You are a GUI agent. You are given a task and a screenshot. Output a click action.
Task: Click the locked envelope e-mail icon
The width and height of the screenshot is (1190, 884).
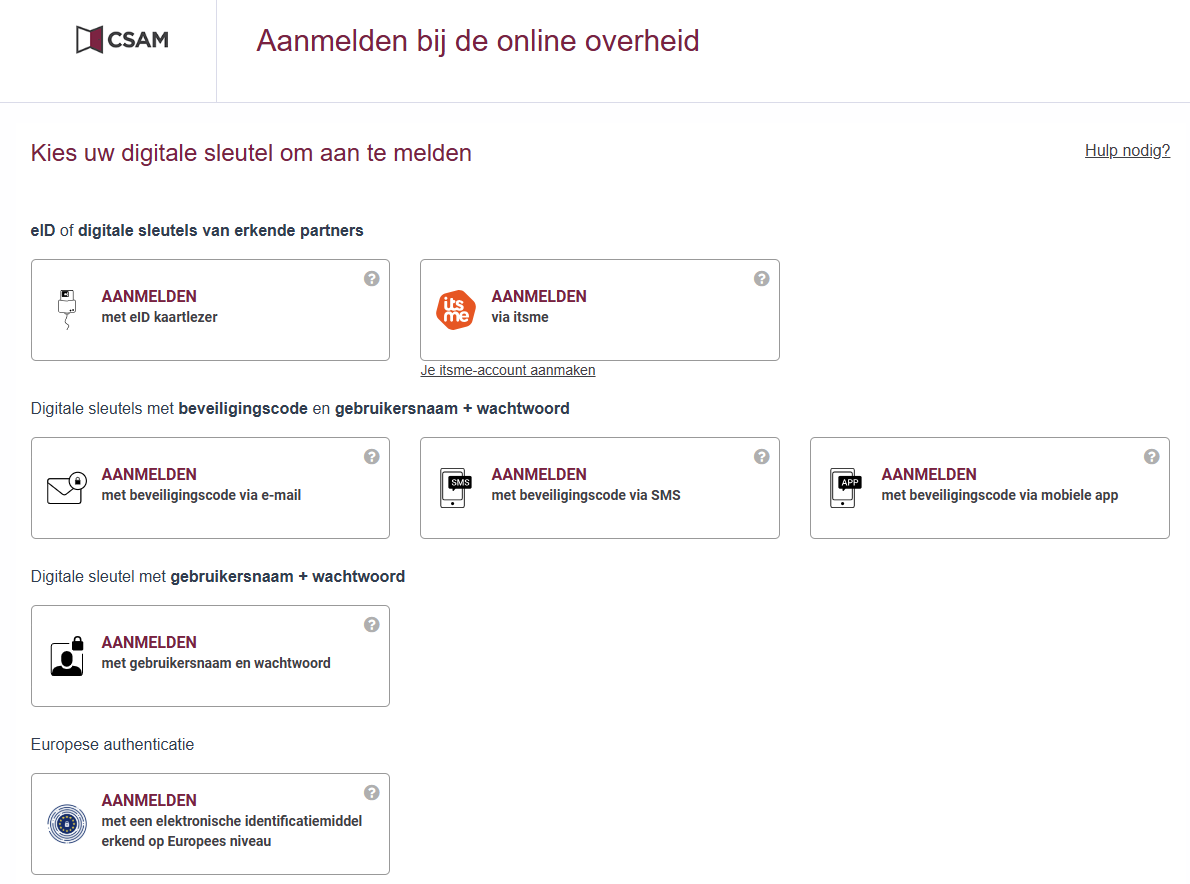[x=67, y=487]
